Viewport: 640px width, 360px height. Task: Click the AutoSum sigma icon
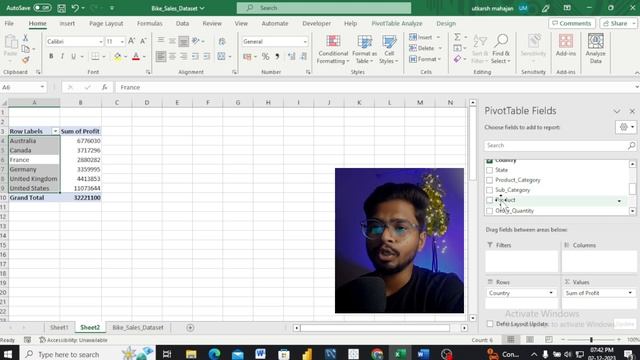[457, 37]
